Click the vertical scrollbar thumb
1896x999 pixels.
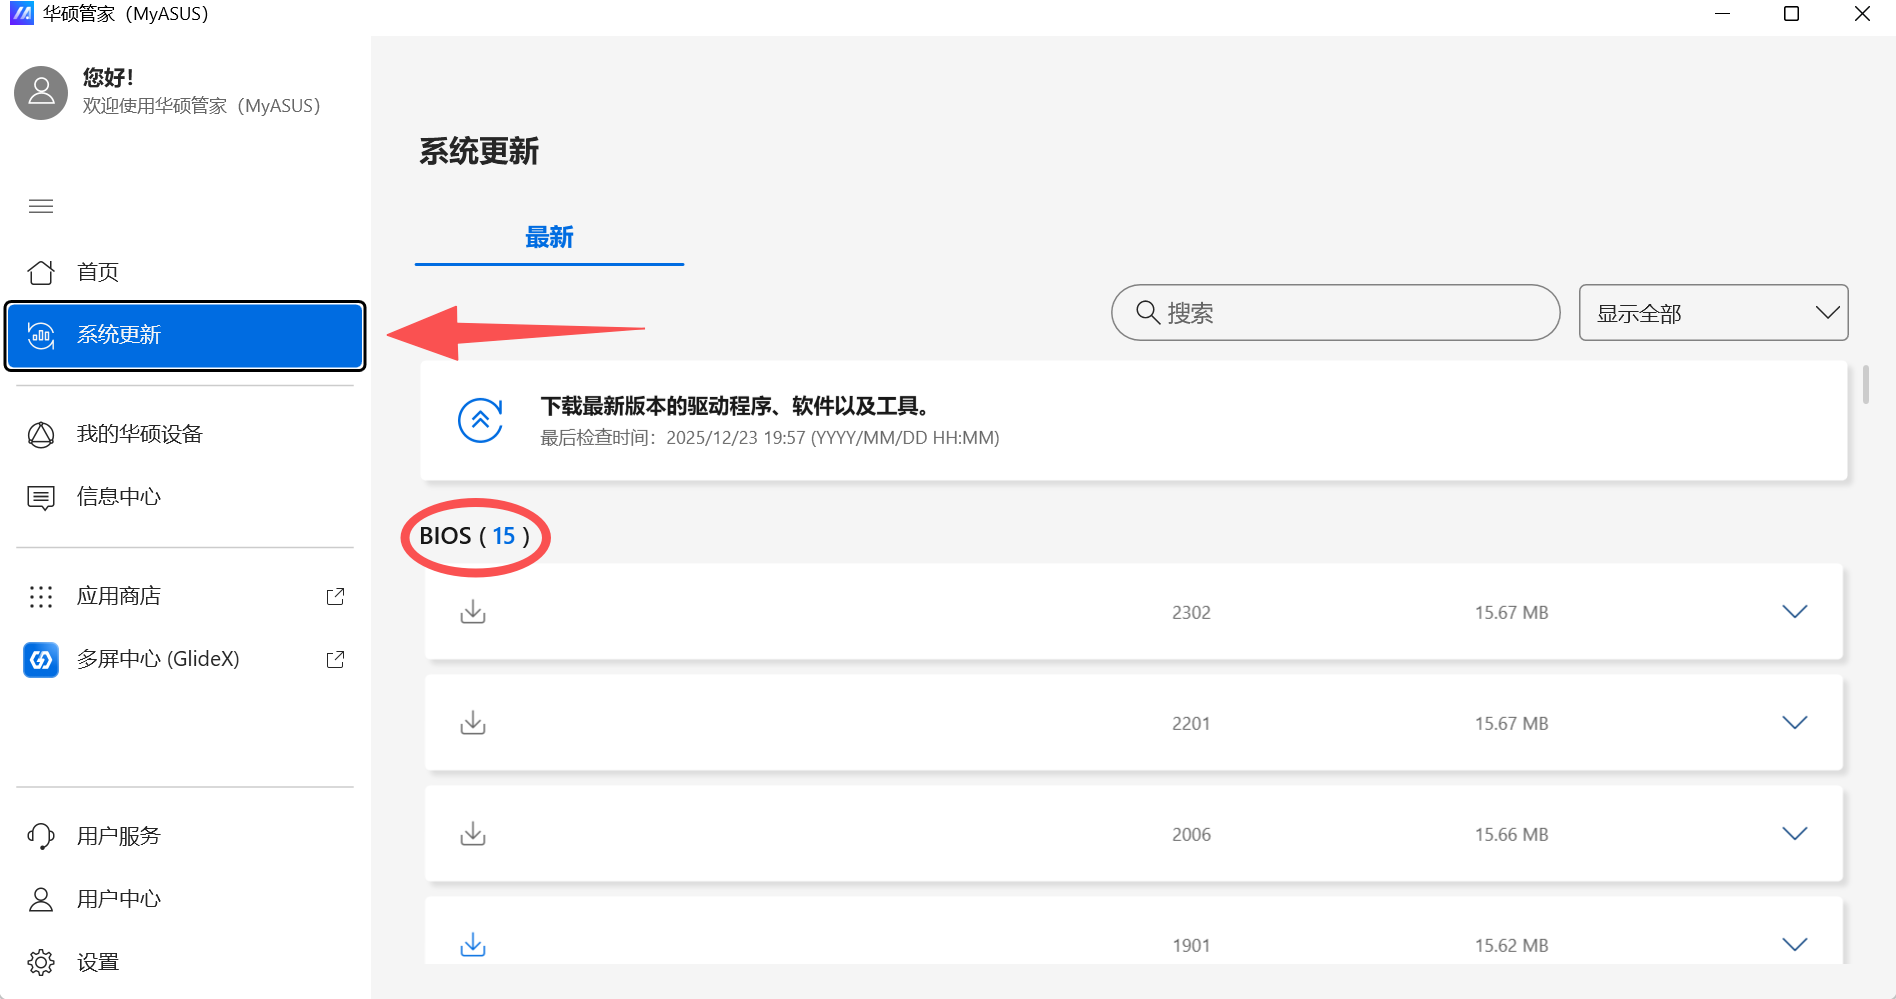pyautogui.click(x=1866, y=385)
